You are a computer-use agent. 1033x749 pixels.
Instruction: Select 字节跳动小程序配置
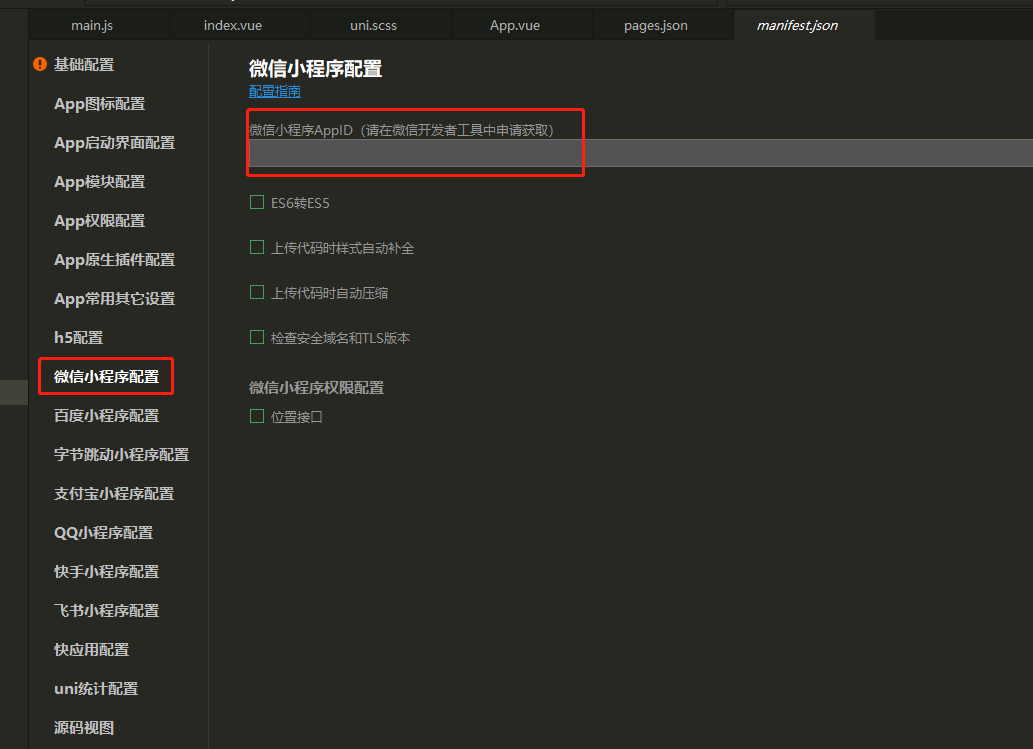pyautogui.click(x=121, y=455)
